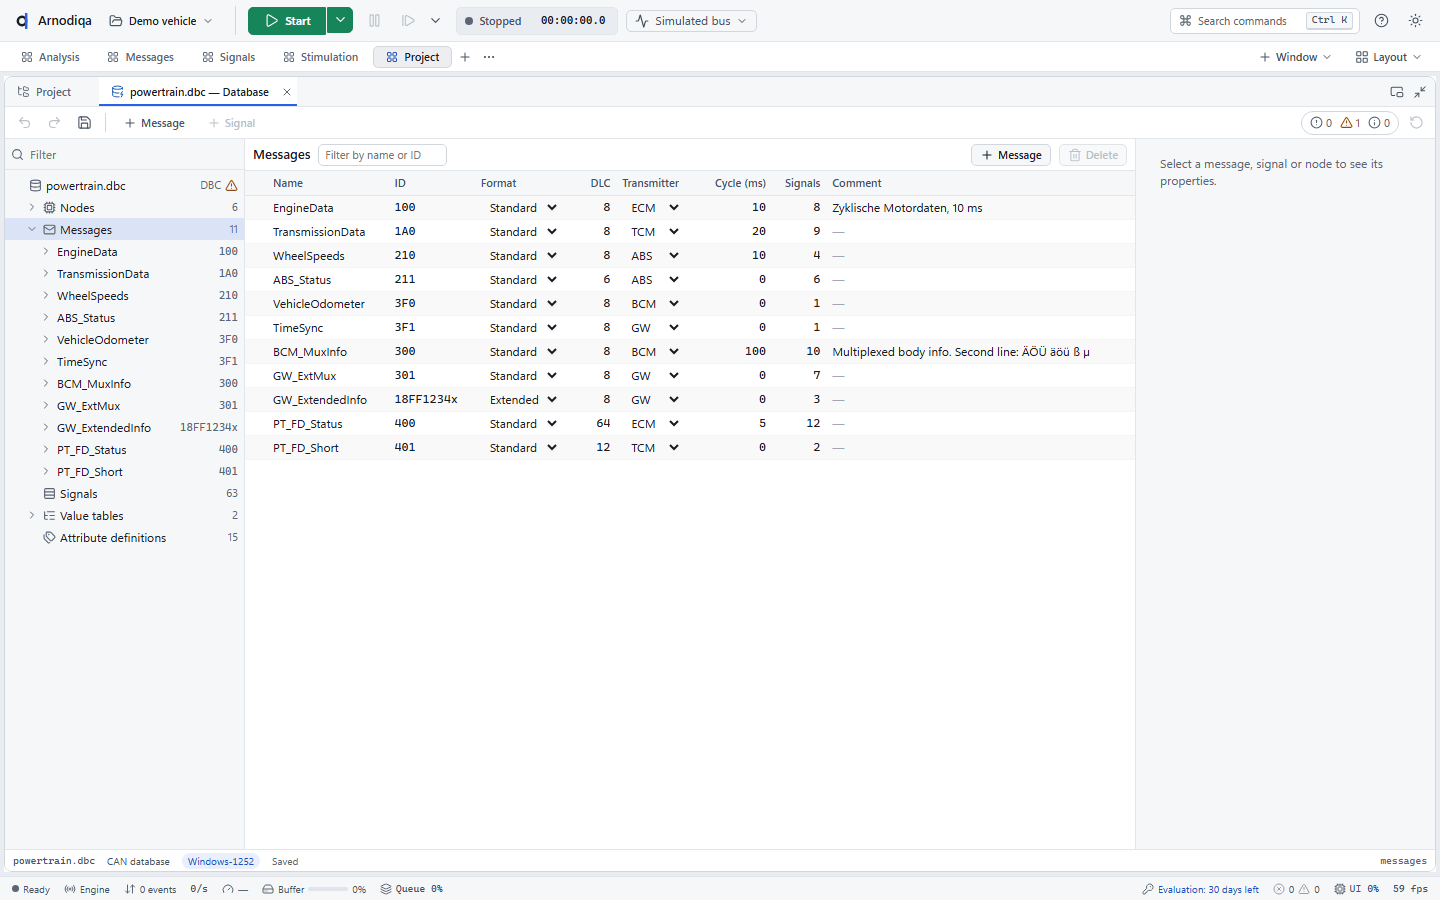
Task: Change Format dropdown for GW_ExtendedInfo row
Action: tap(523, 400)
